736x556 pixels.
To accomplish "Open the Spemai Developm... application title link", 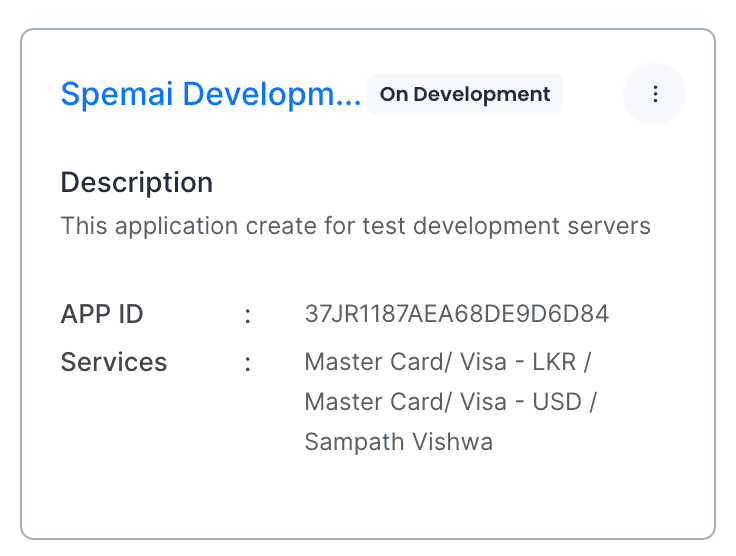I will click(211, 94).
